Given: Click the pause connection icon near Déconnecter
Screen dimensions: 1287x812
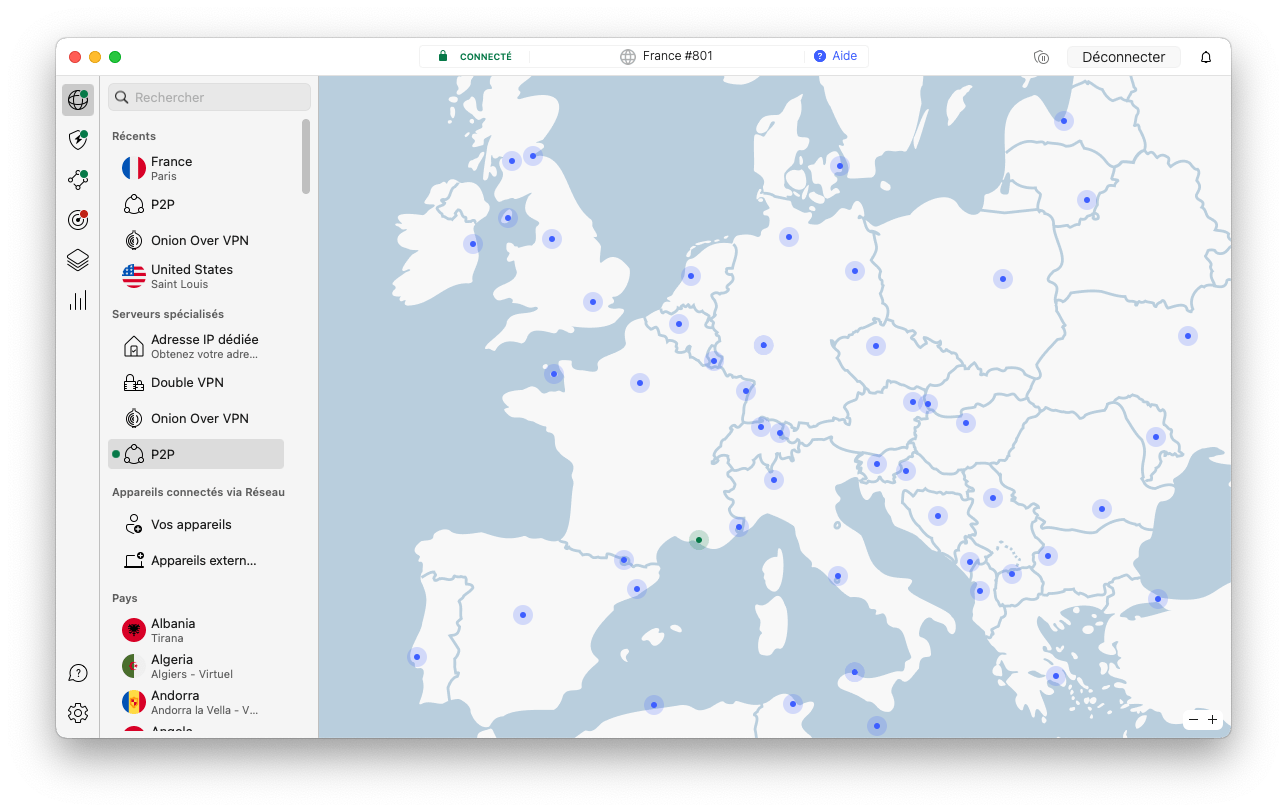Looking at the screenshot, I should click(x=1041, y=57).
